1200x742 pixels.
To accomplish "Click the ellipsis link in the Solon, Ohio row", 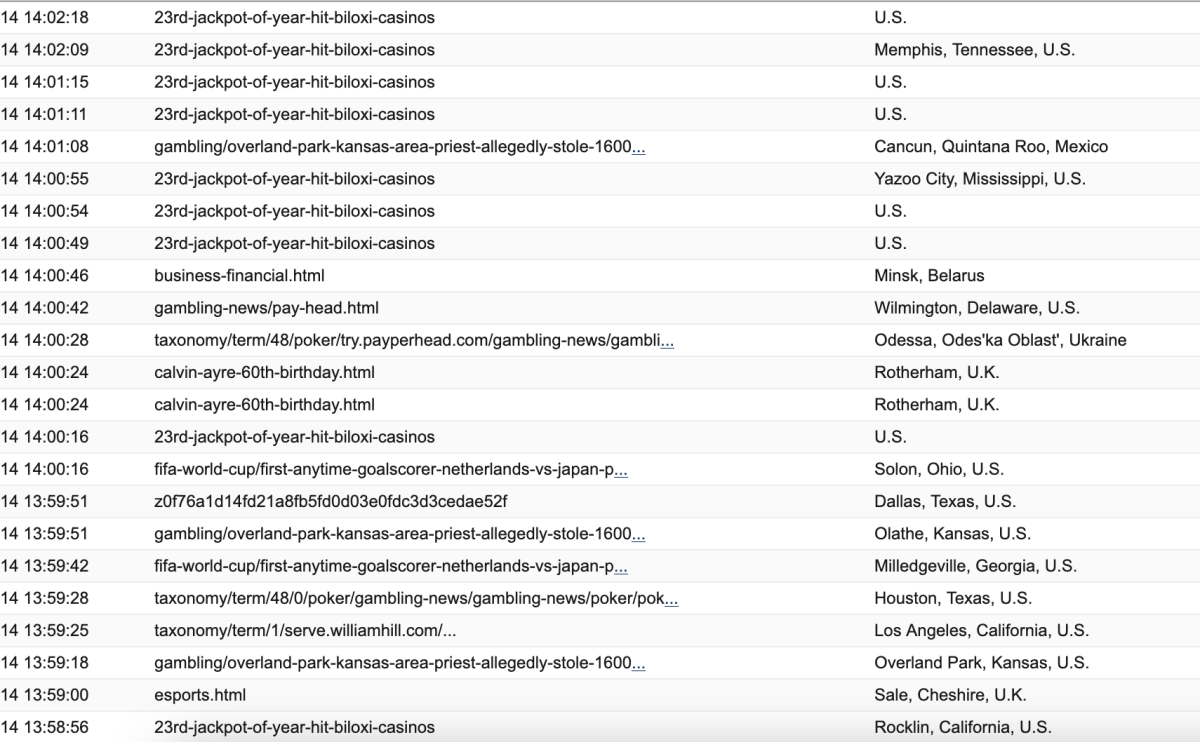I will (x=621, y=469).
